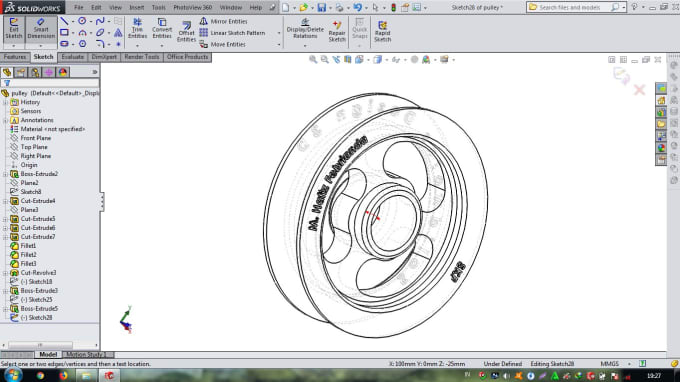Expand the History folder
The height and width of the screenshot is (382, 680).
5,102
